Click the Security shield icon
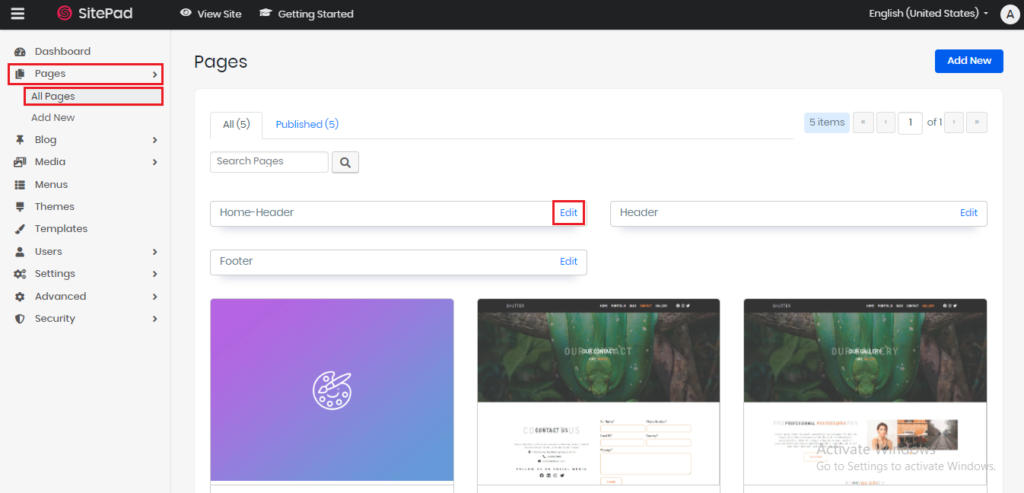Screen dimensions: 1024x493 [20, 319]
